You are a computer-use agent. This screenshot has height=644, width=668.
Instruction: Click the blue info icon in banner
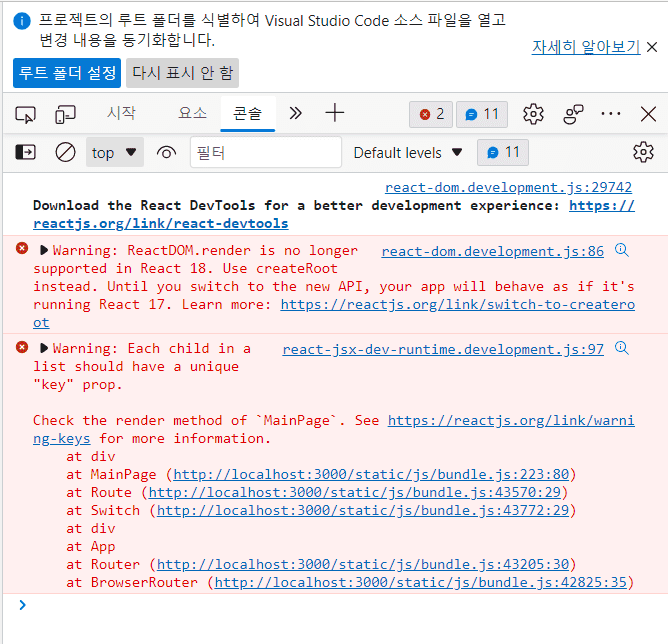pos(22,21)
